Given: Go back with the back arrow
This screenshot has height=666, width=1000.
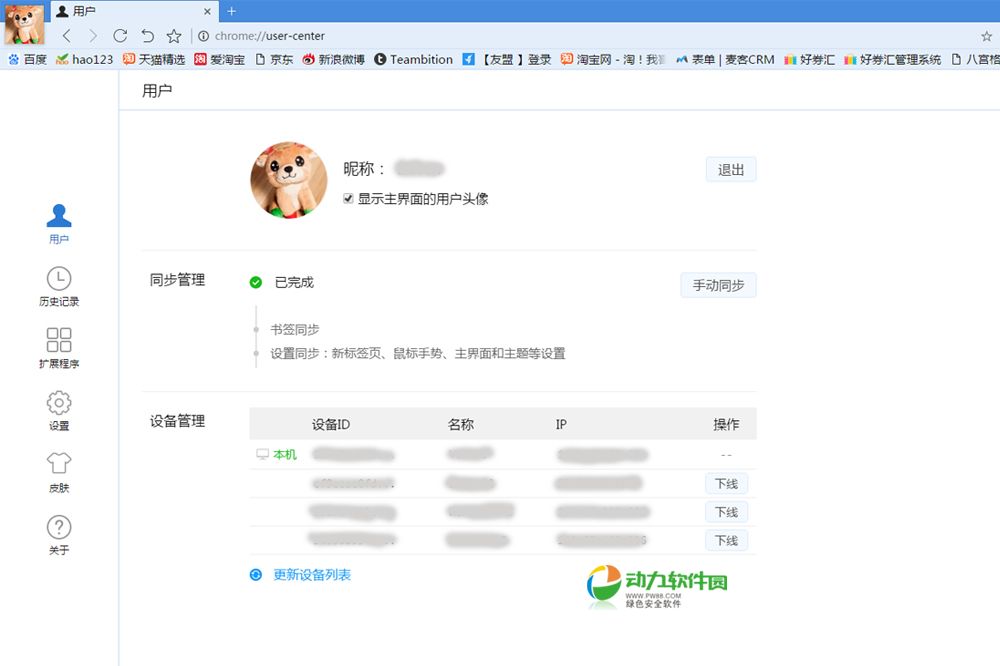Looking at the screenshot, I should pos(66,36).
